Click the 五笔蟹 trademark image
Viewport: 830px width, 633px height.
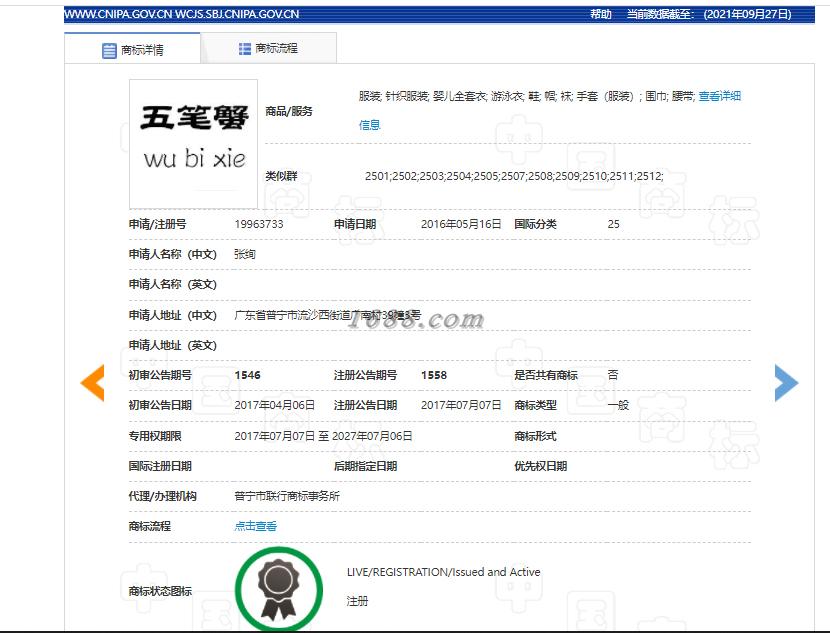194,144
